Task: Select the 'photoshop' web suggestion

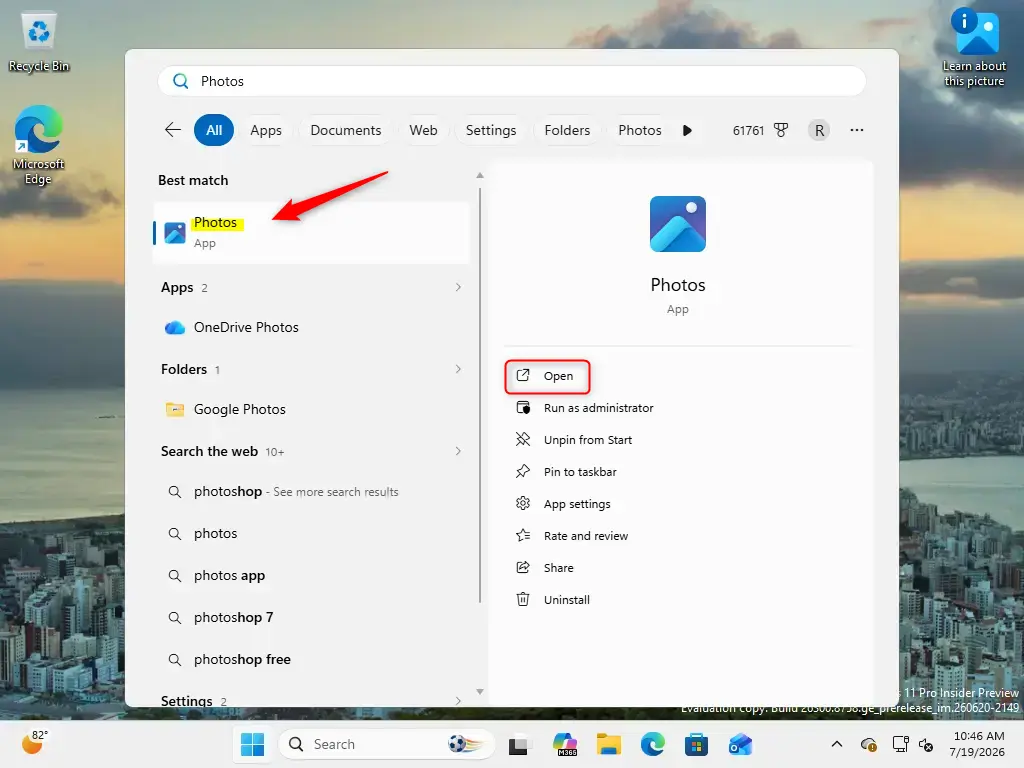Action: (x=312, y=492)
